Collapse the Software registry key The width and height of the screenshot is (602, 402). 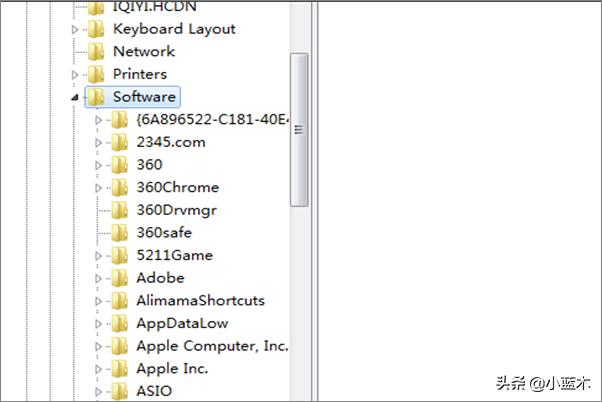(x=75, y=97)
